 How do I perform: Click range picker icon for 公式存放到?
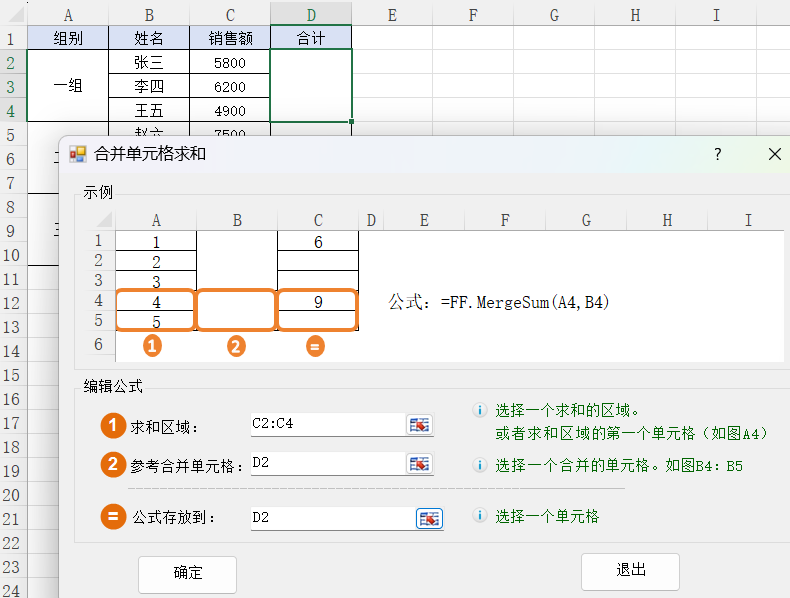[429, 518]
